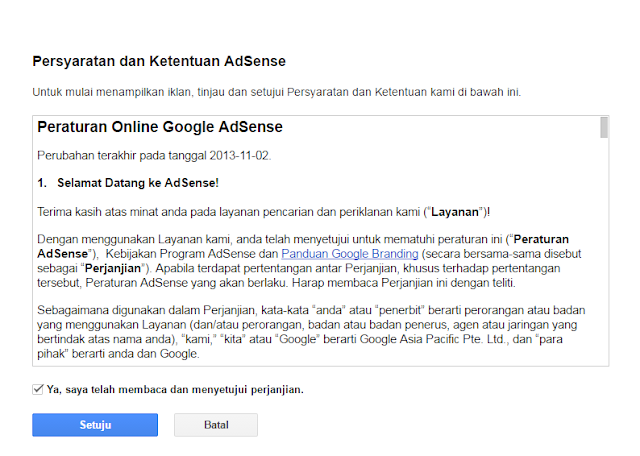Open the Panduan Google Branding link

click(350, 254)
